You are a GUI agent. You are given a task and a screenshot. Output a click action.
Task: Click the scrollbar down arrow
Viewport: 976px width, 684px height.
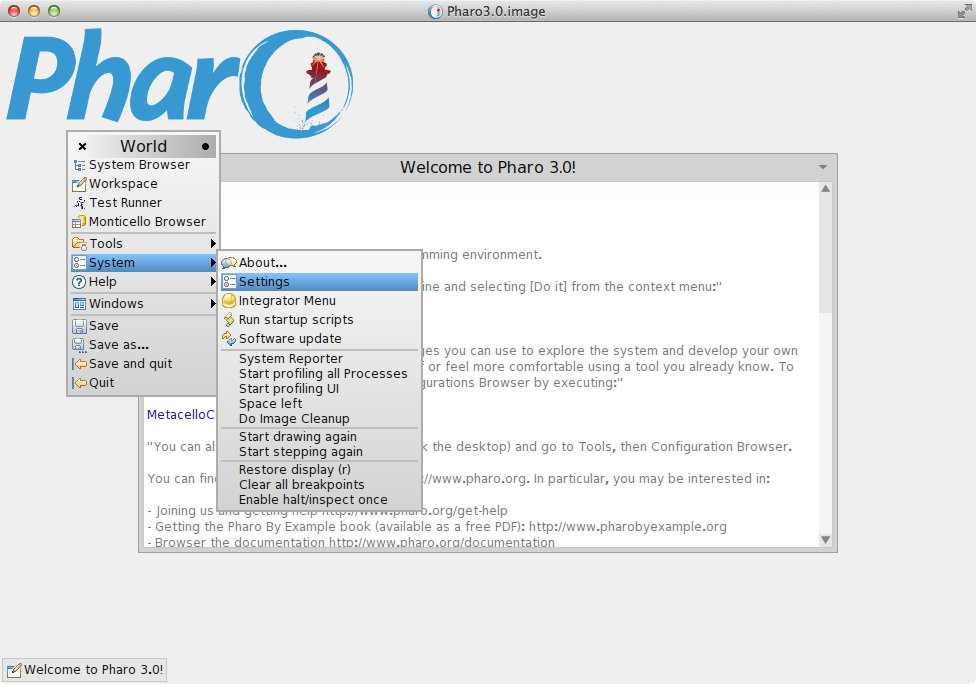825,539
